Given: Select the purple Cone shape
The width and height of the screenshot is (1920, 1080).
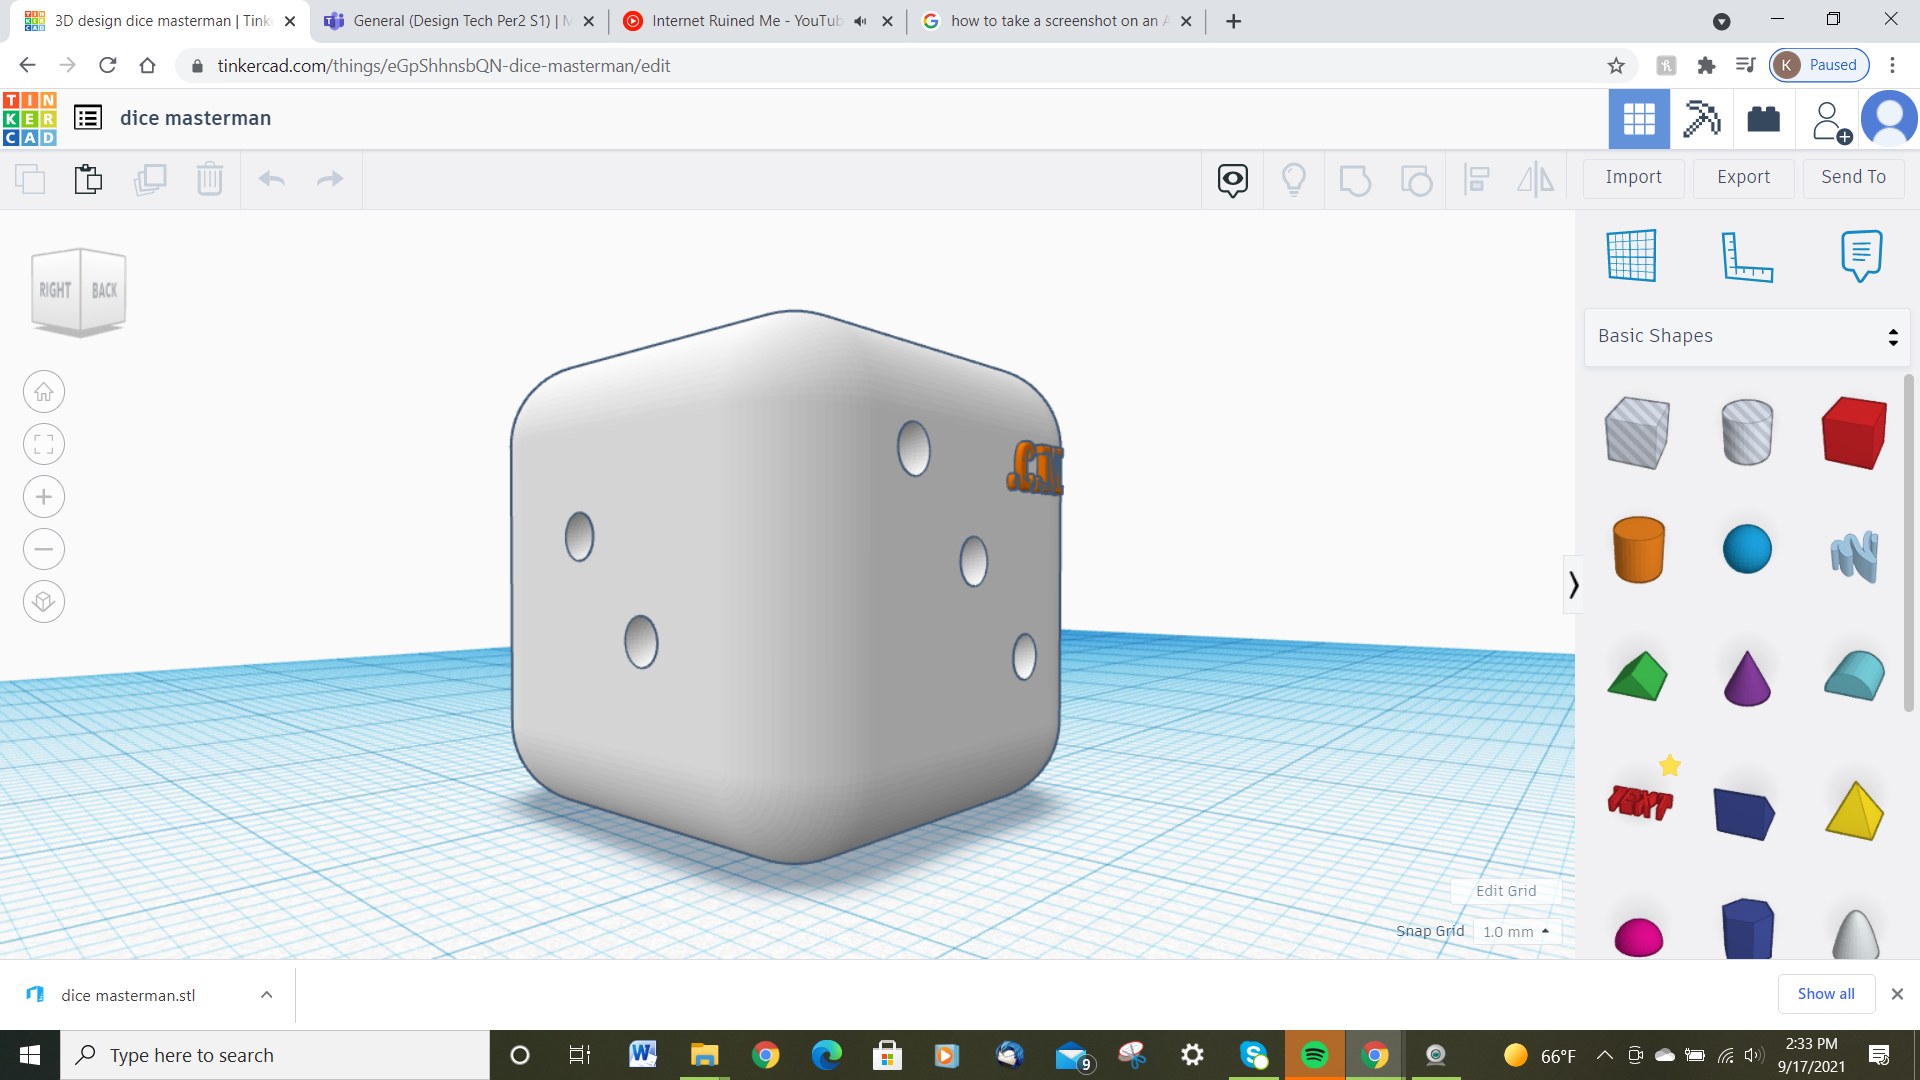Looking at the screenshot, I should (1747, 678).
